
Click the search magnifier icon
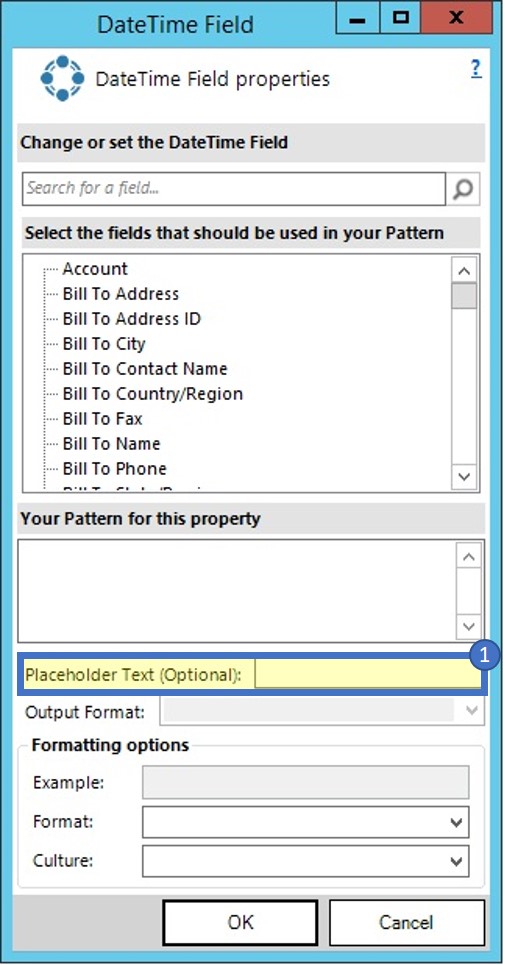tap(463, 189)
